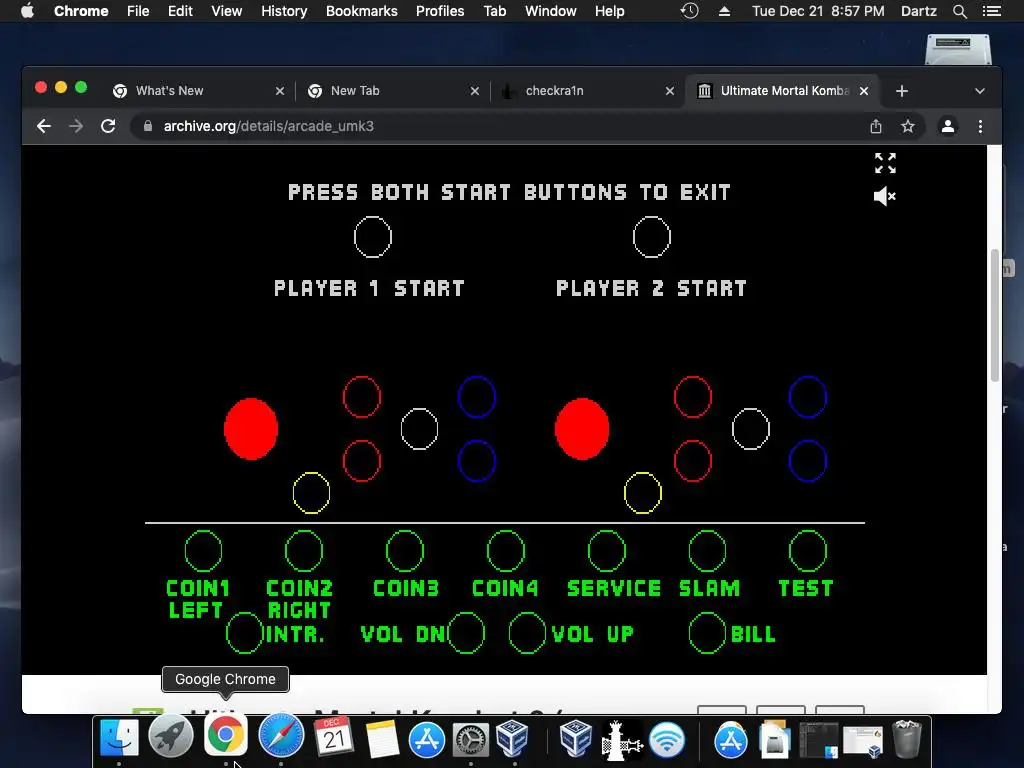Enter fullscreen mode for the emulator

pos(885,163)
